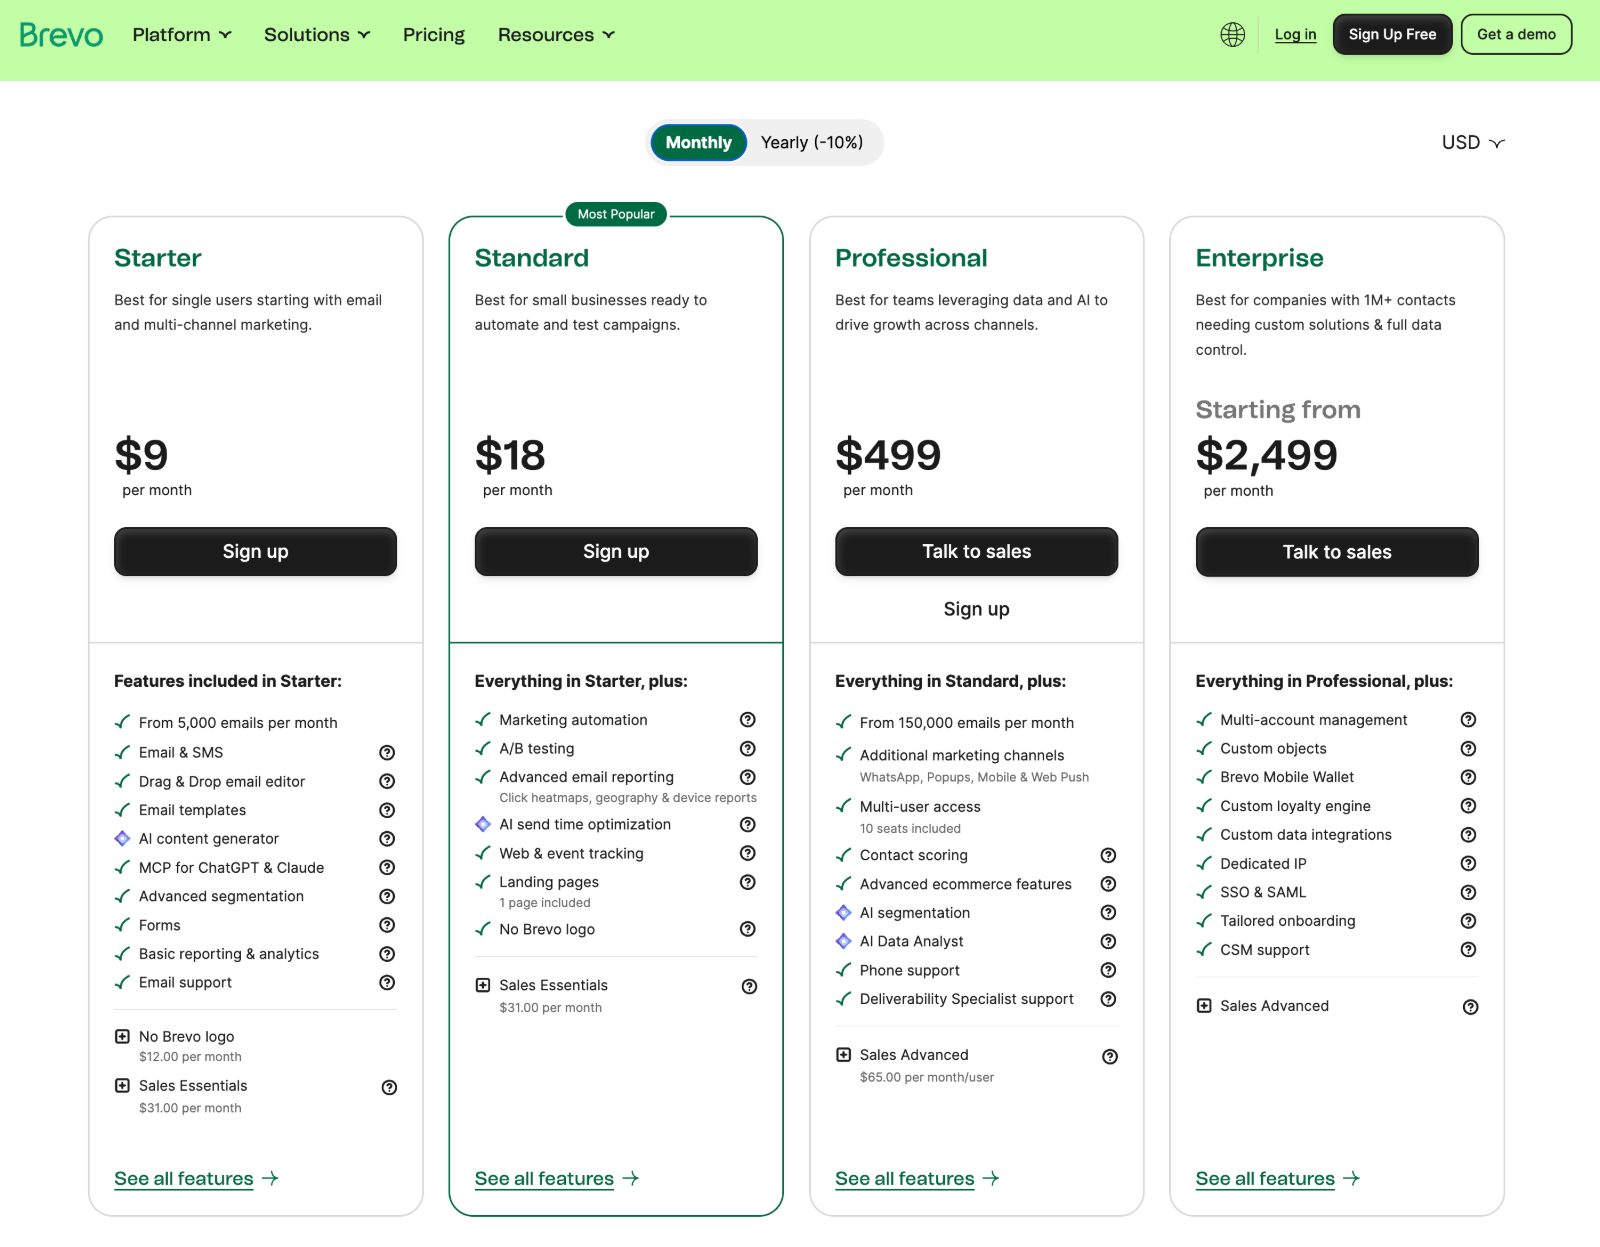Screen dimensions: 1600x1247
Task: Sign up for the Starter plan
Action: (x=255, y=552)
